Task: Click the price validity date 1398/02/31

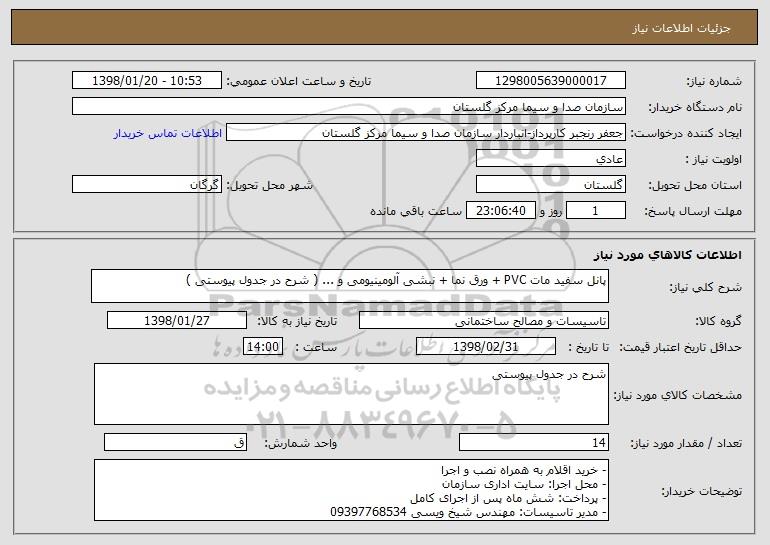Action: click(486, 347)
